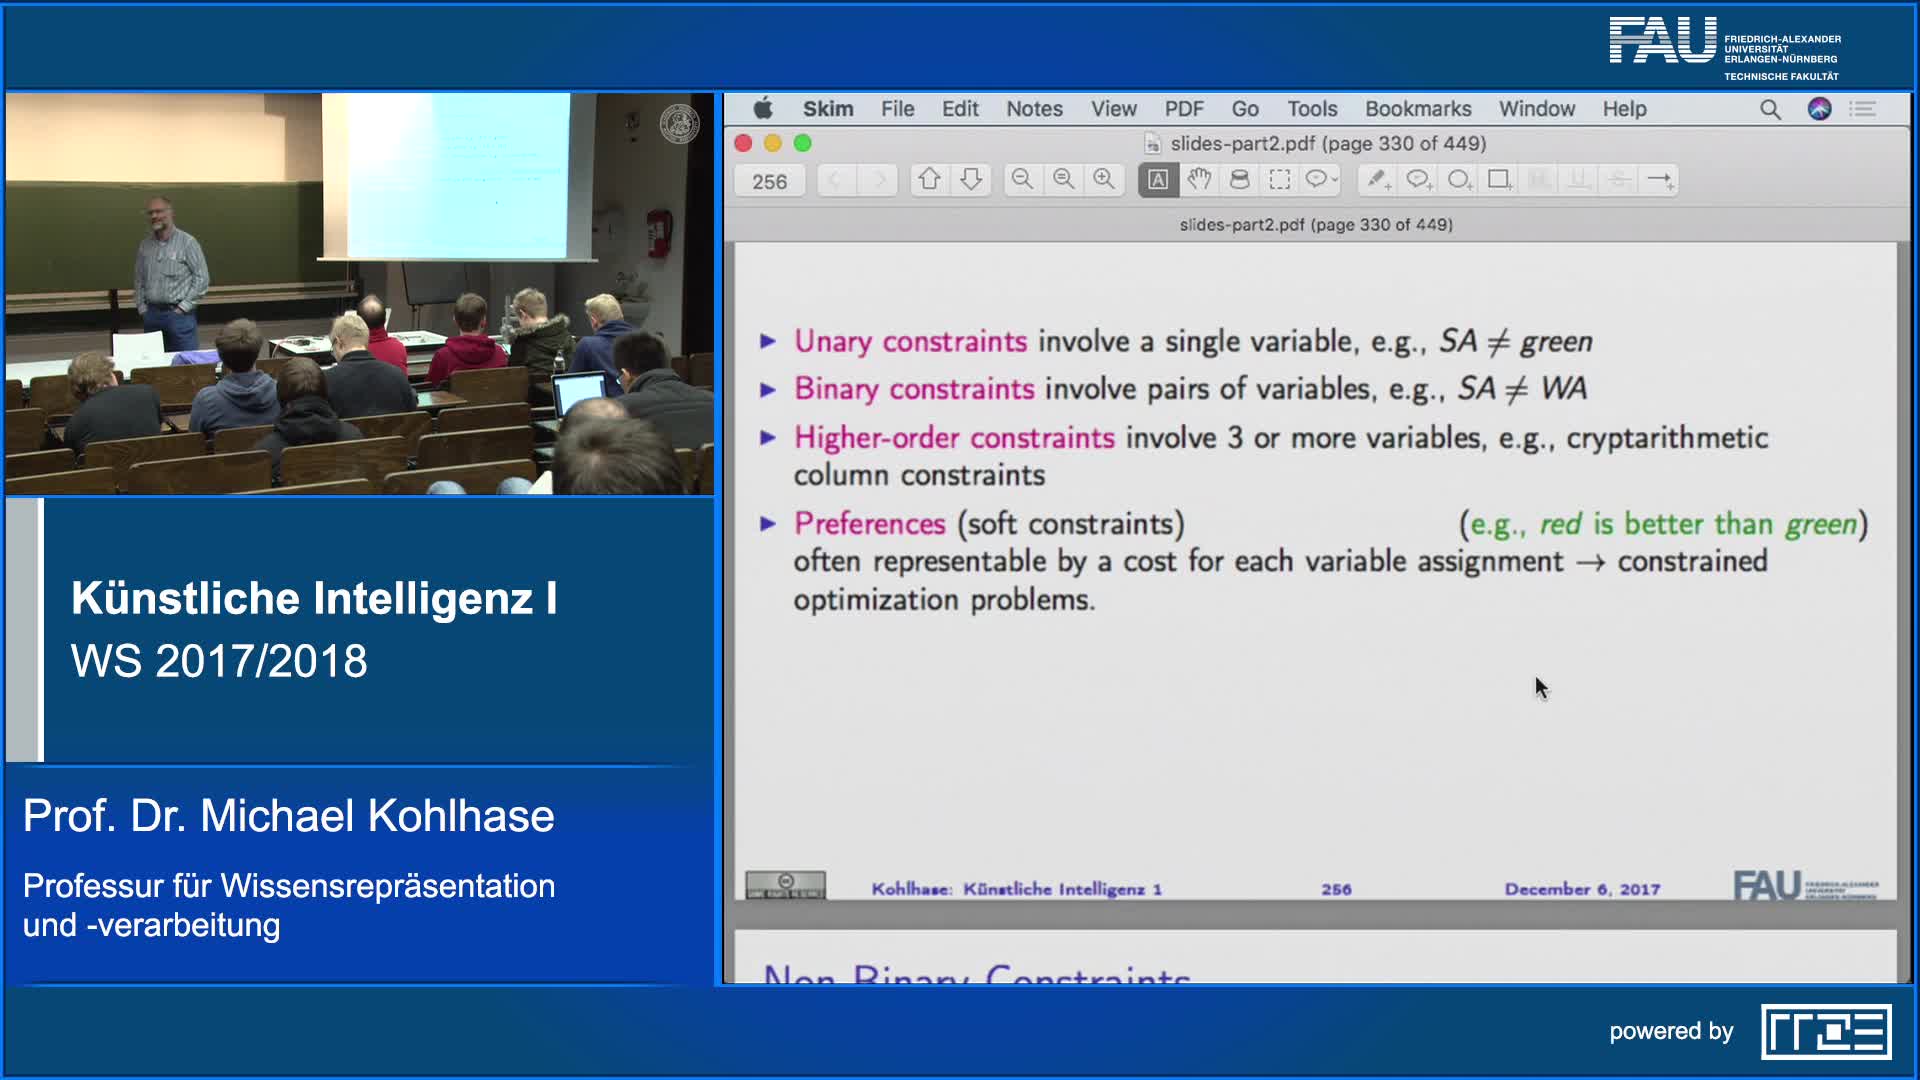Click the Zoom In icon

coord(1105,180)
